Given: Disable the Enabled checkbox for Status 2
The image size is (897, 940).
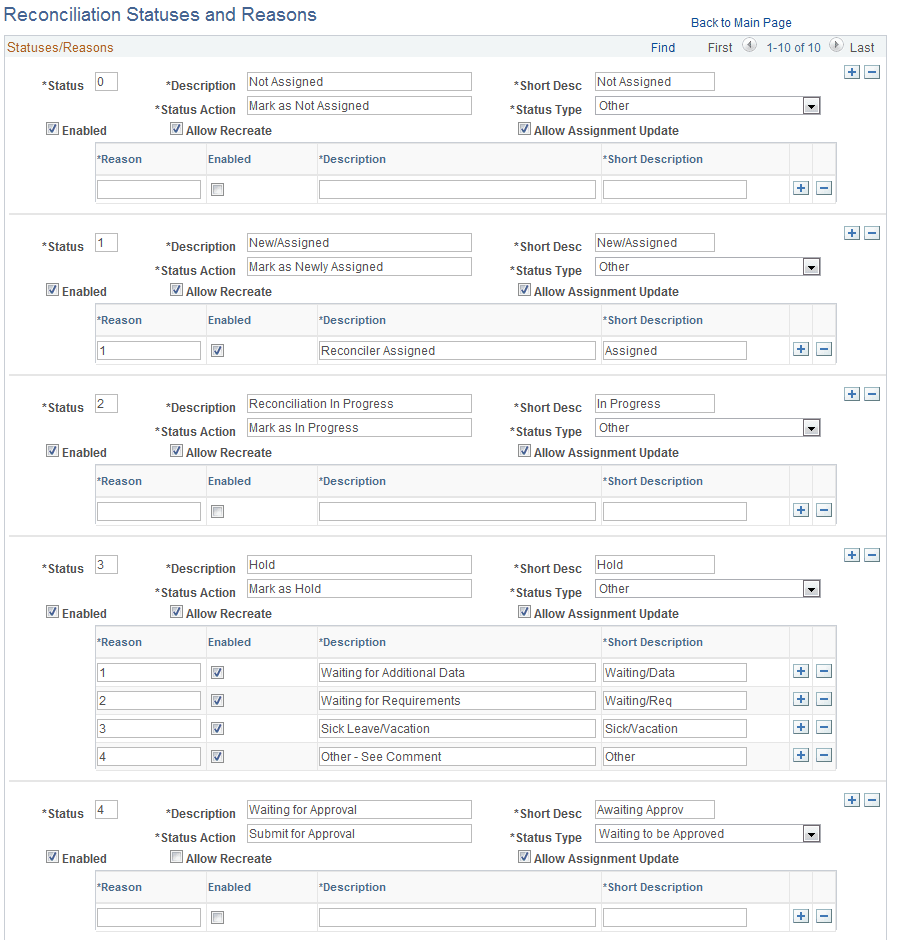Looking at the screenshot, I should (x=52, y=450).
